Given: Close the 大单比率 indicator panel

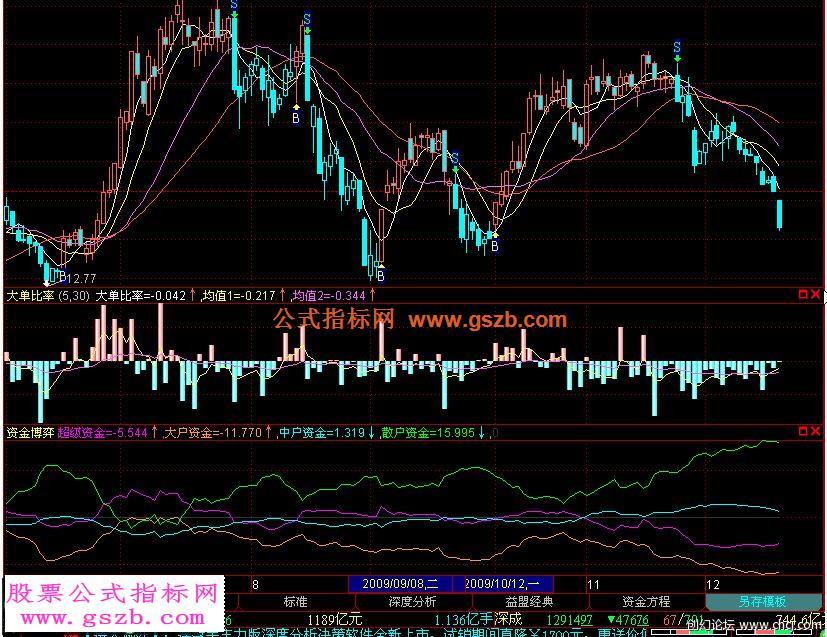Looking at the screenshot, I should point(816,295).
